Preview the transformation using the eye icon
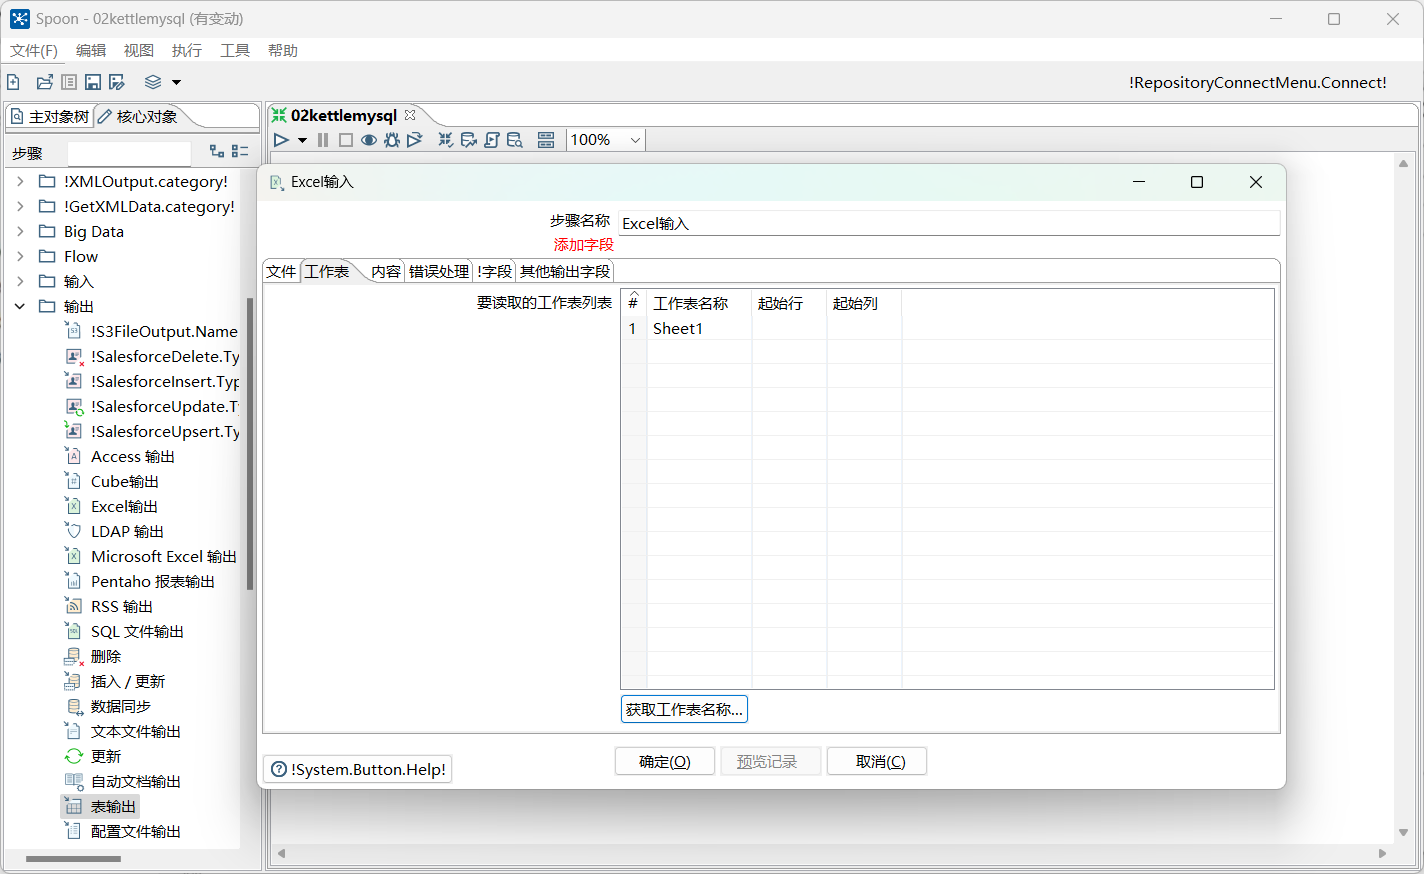The image size is (1424, 874). click(368, 140)
